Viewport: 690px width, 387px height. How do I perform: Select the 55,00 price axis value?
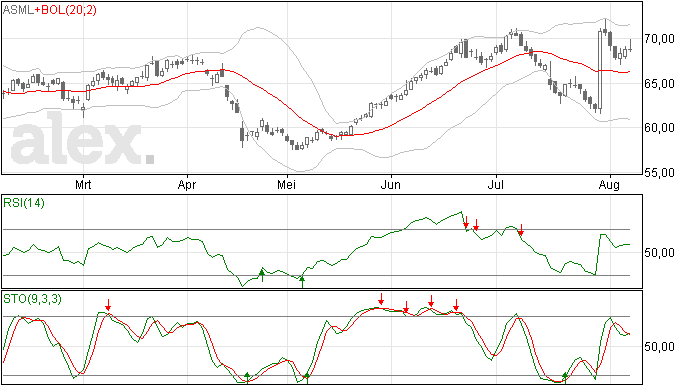tap(659, 173)
